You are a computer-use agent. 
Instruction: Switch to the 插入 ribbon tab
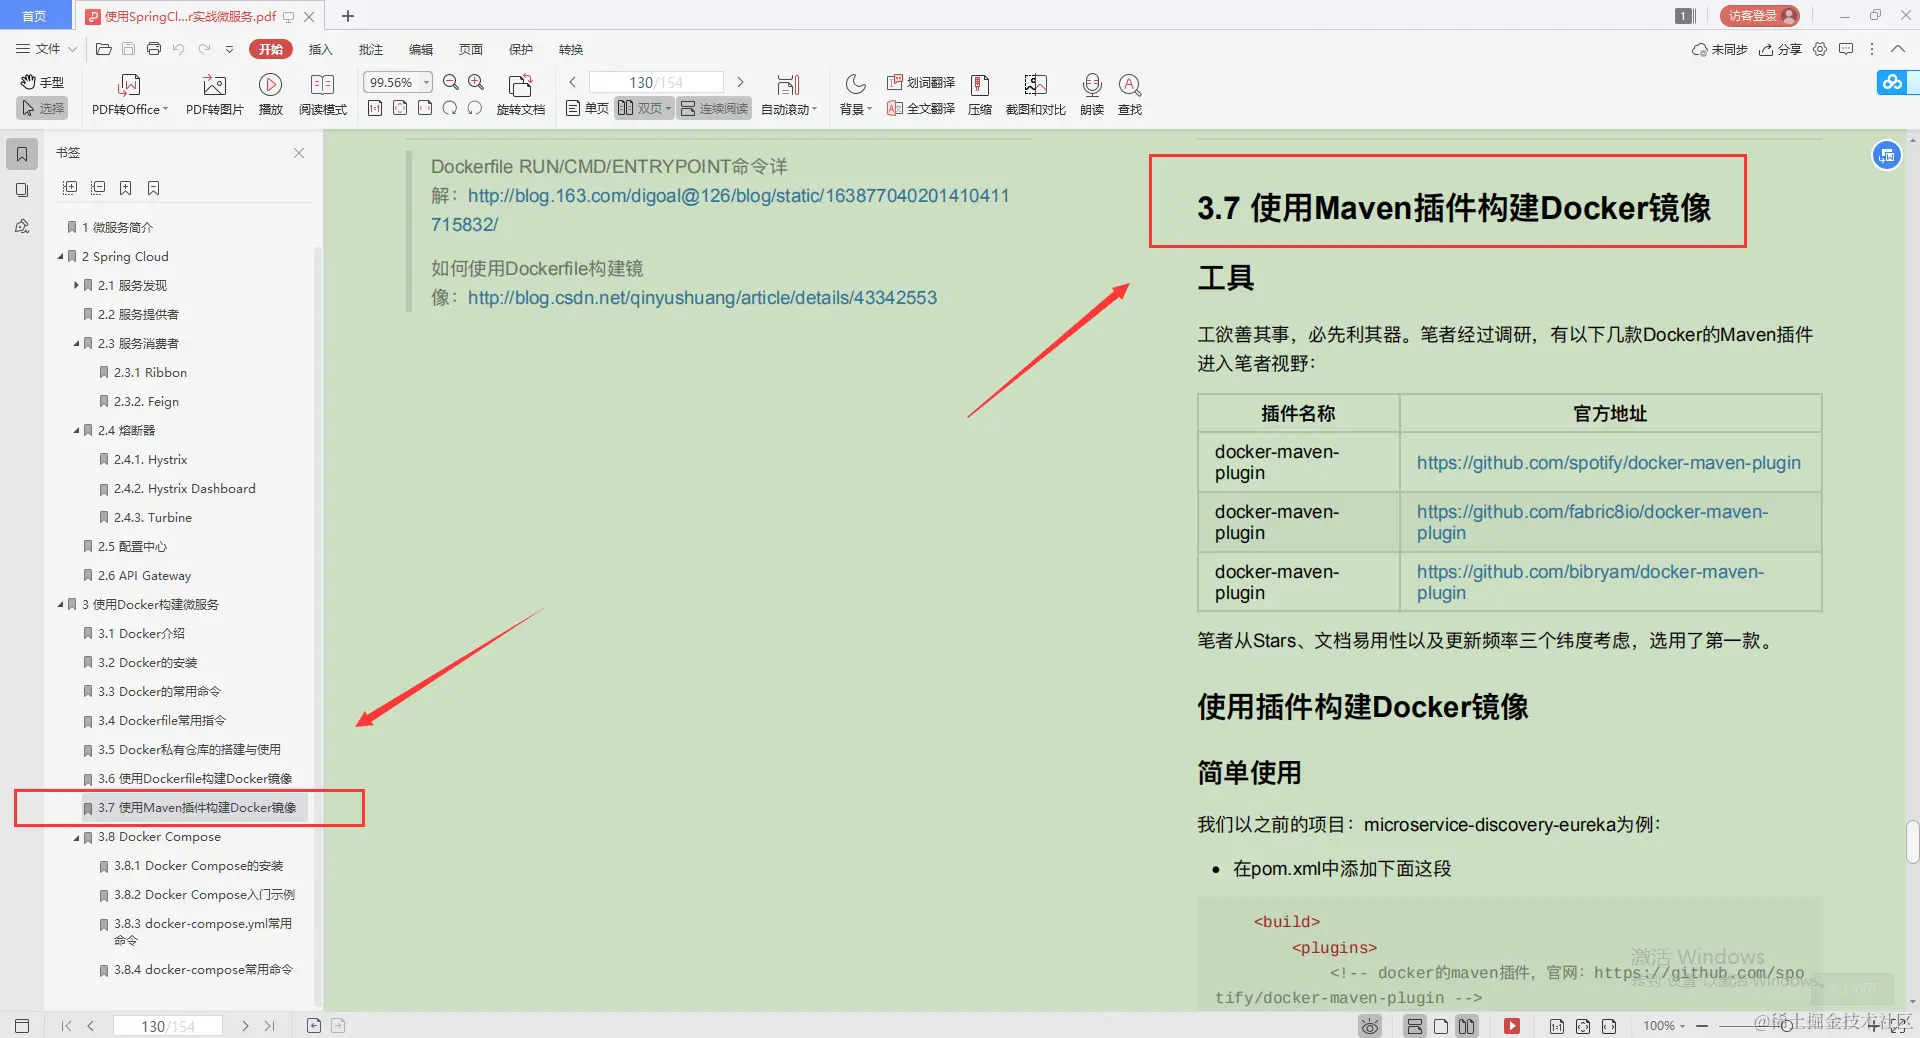point(319,49)
